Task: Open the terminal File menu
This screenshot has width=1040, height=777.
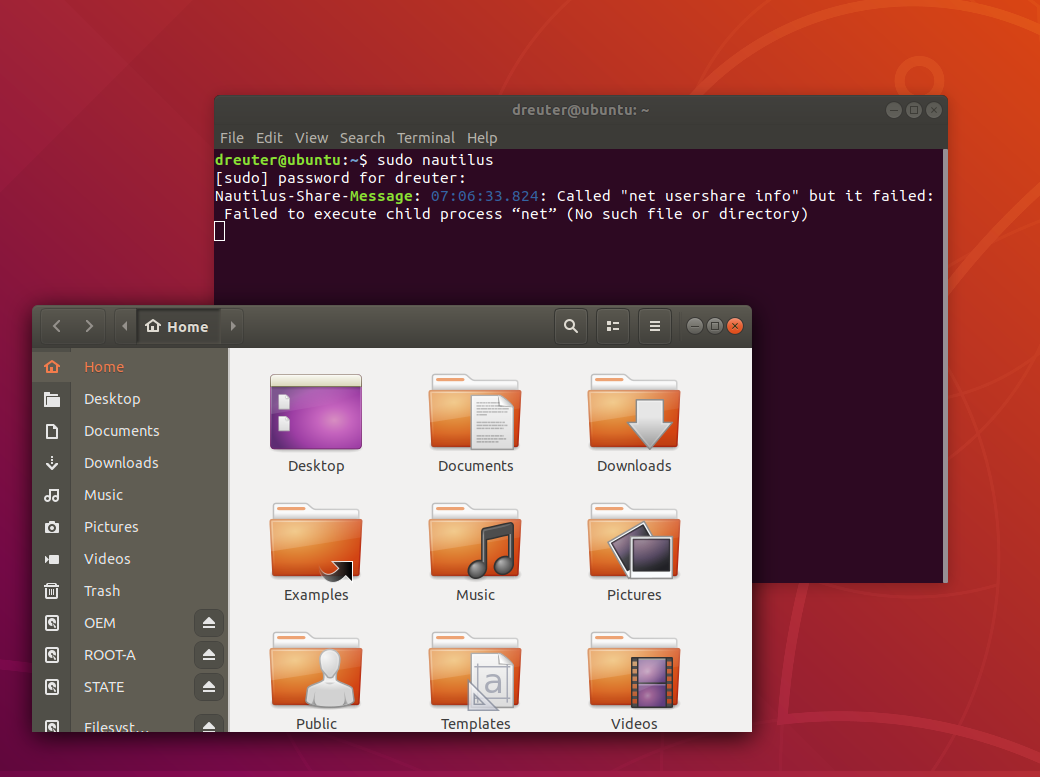Action: point(232,138)
